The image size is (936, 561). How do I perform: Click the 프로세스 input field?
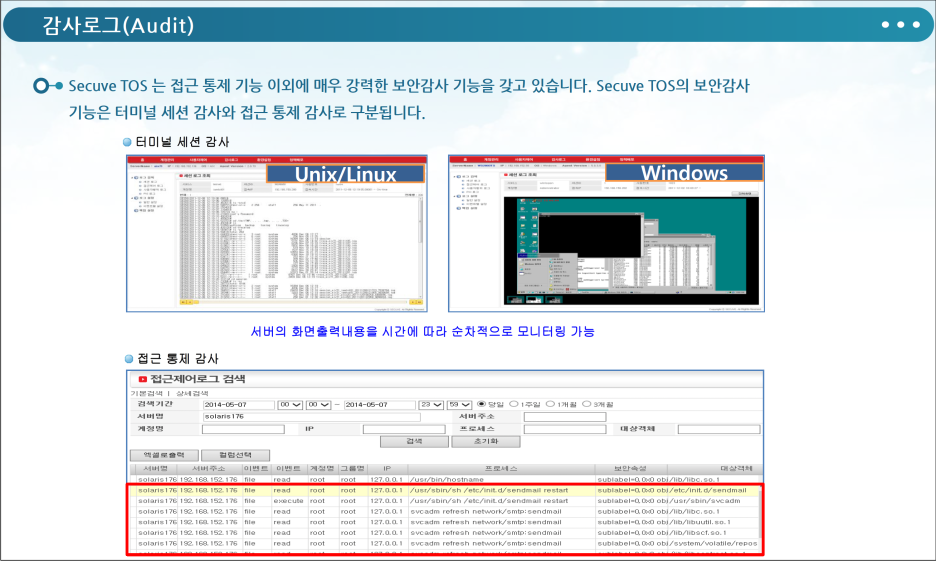[x=565, y=429]
